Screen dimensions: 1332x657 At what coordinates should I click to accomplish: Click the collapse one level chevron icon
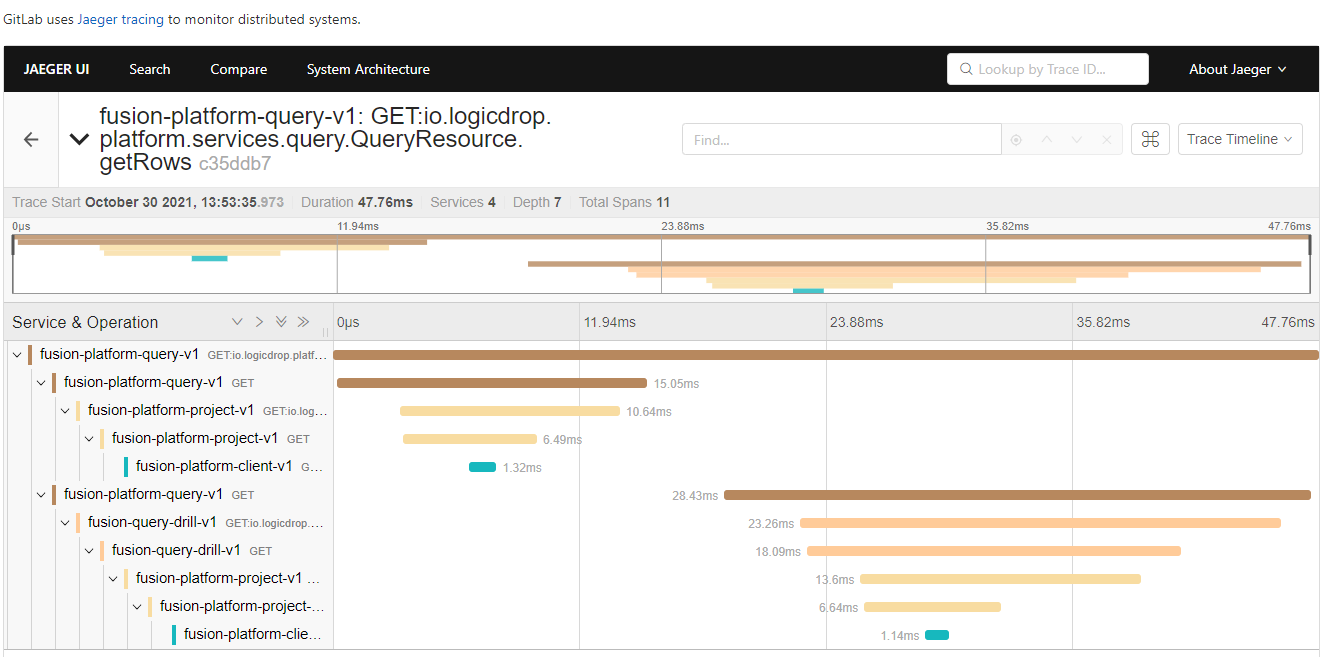pyautogui.click(x=259, y=322)
